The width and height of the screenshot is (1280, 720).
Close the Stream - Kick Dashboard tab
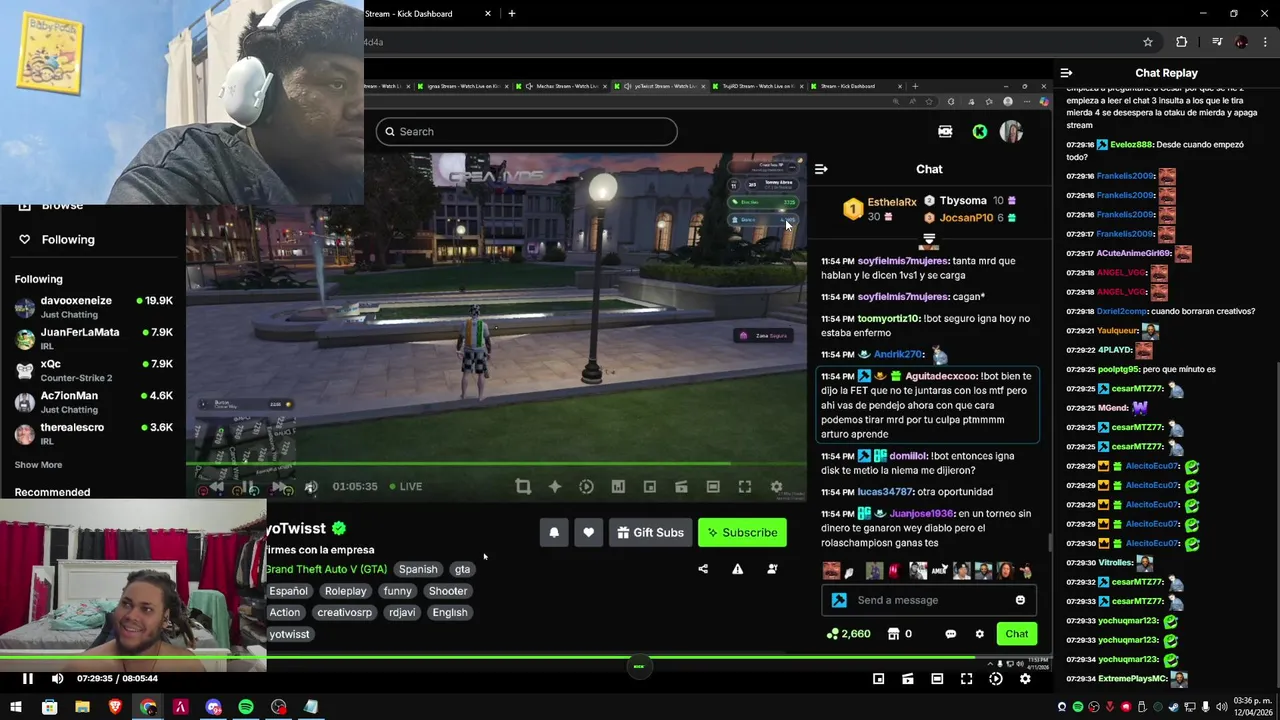coord(488,13)
